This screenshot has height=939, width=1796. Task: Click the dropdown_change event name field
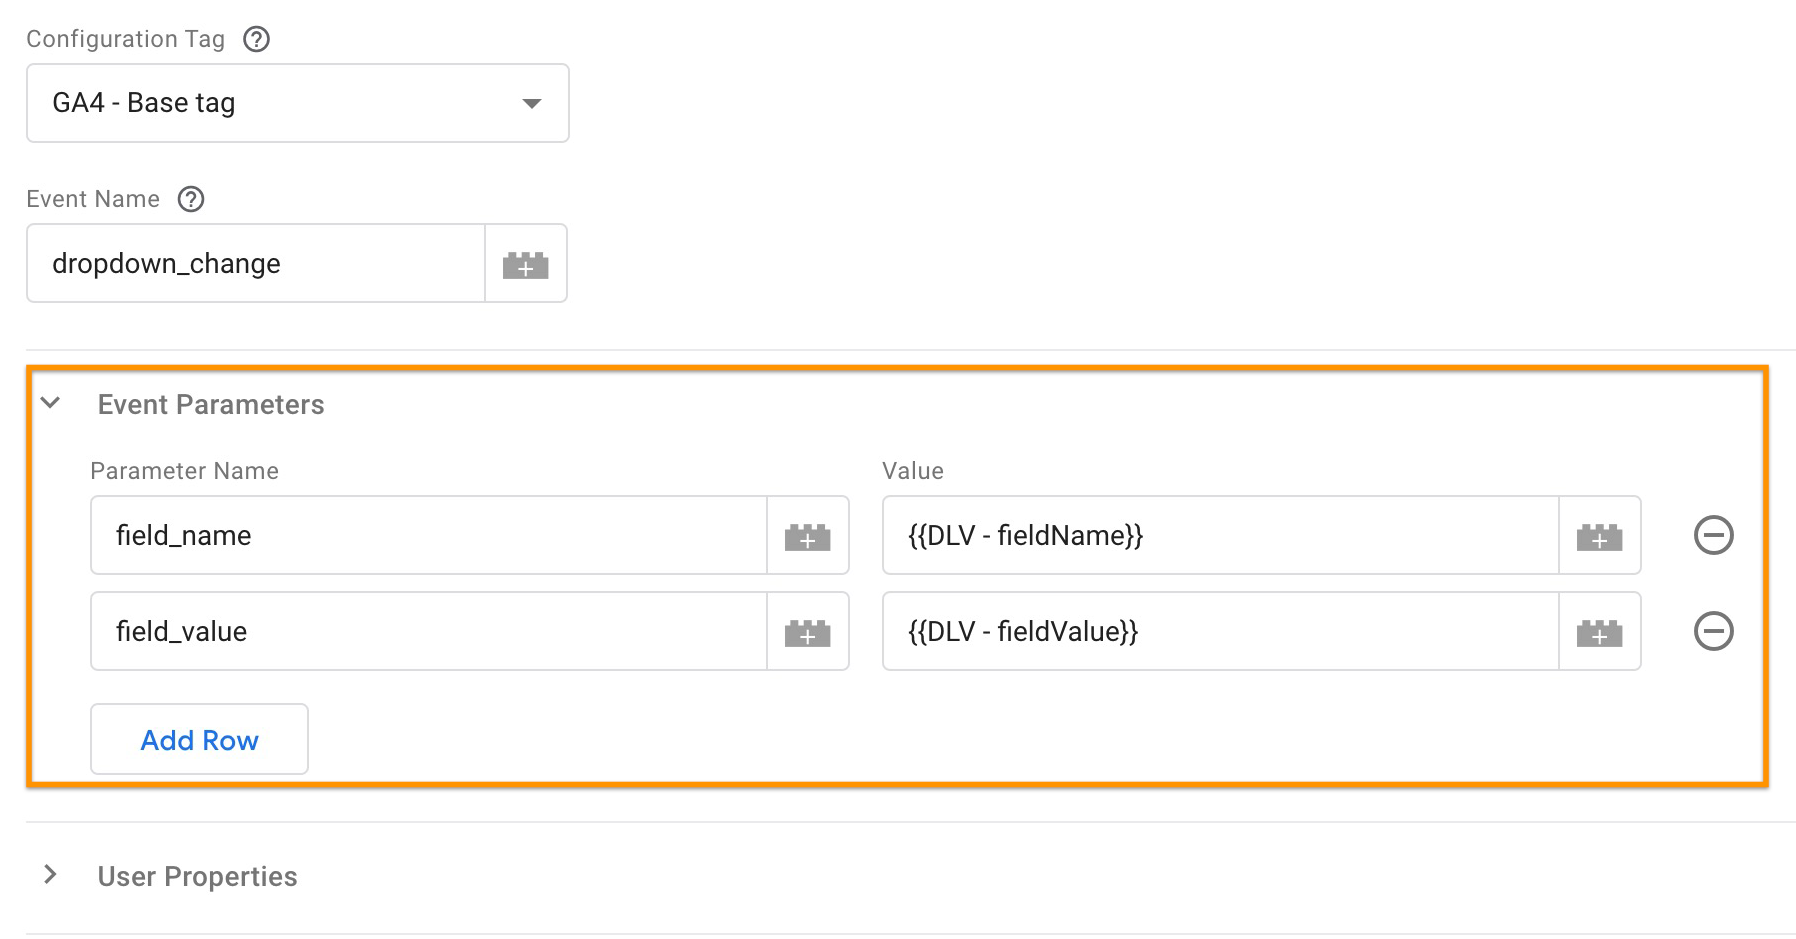pyautogui.click(x=255, y=263)
